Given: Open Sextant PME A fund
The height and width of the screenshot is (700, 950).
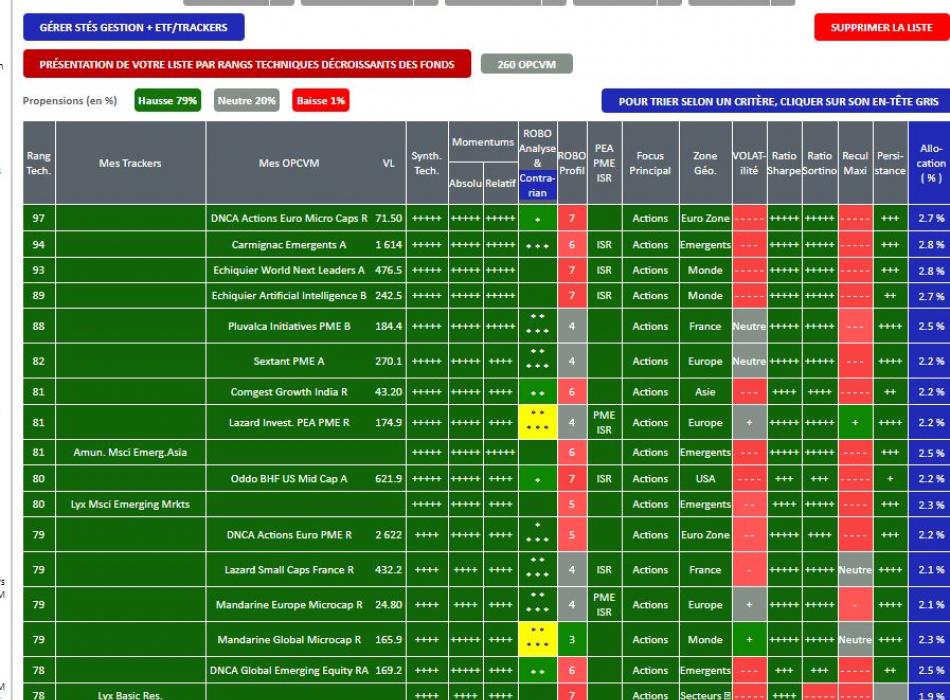Looking at the screenshot, I should pos(289,361).
